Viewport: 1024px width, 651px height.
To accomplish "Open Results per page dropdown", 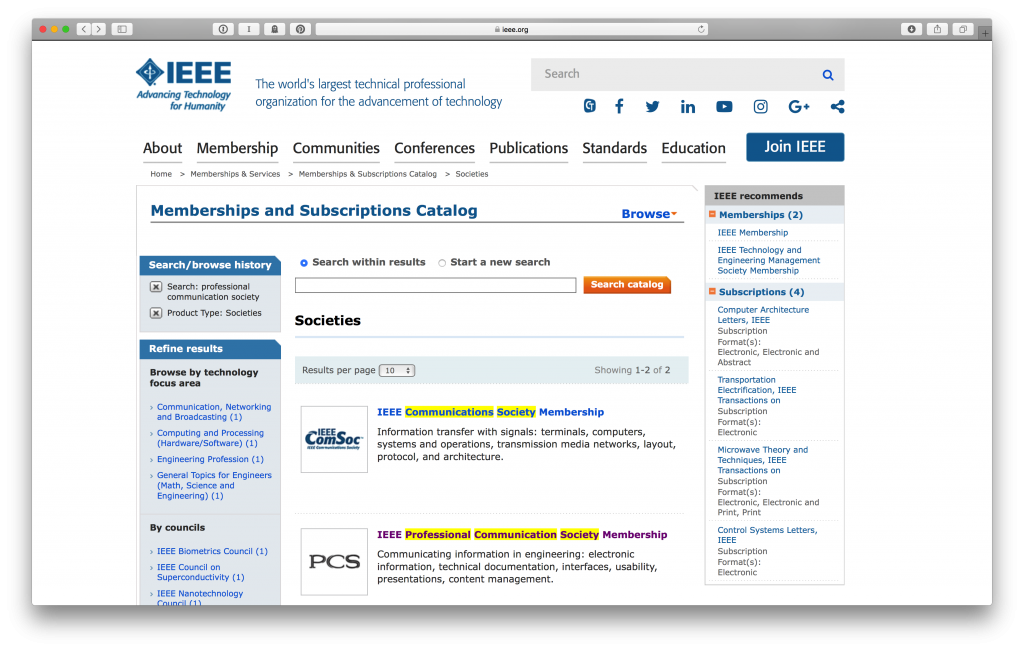I will click(x=397, y=370).
